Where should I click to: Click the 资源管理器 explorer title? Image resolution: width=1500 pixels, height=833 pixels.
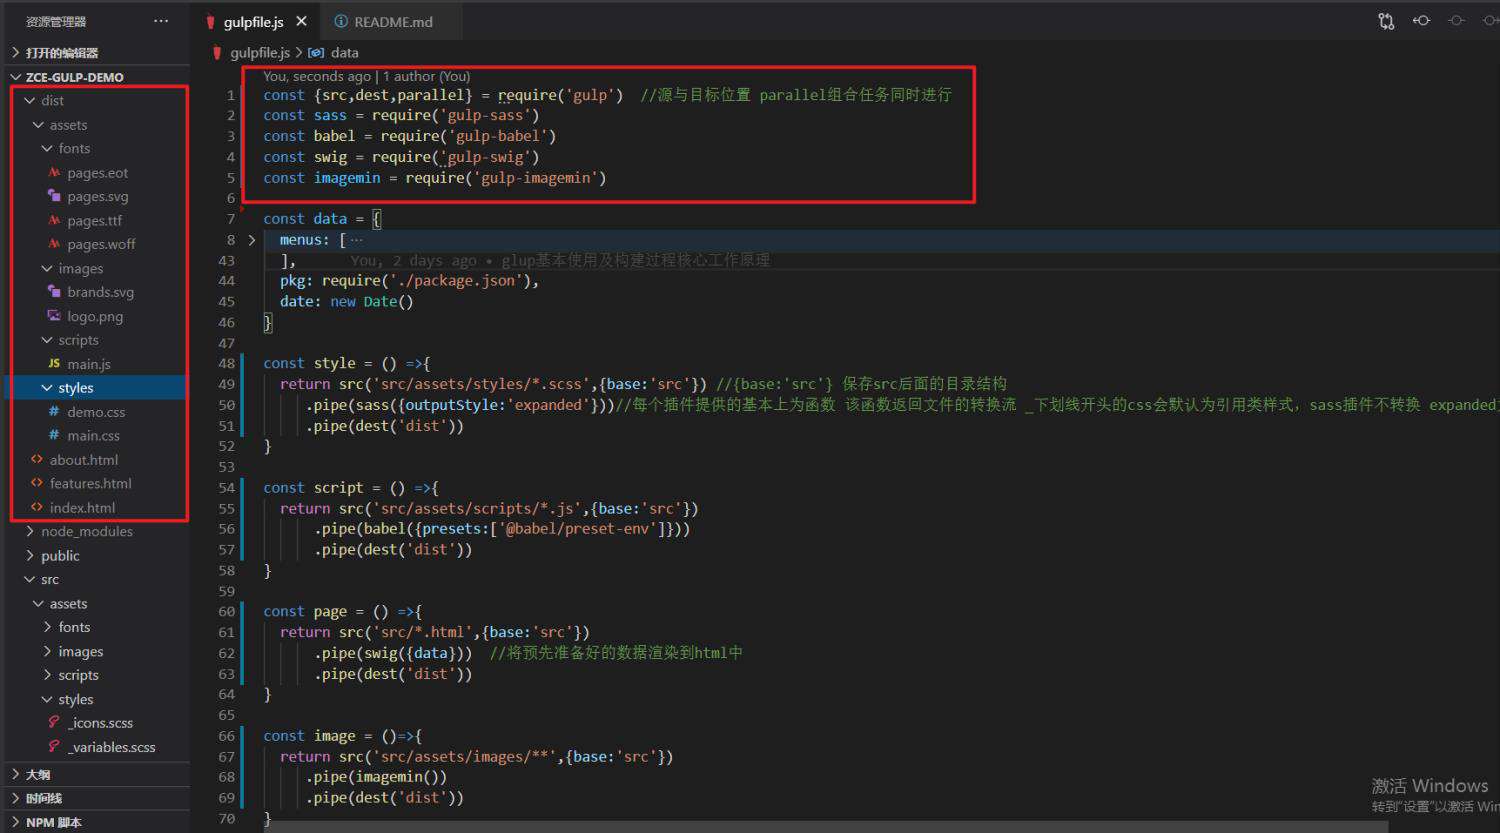pos(56,21)
